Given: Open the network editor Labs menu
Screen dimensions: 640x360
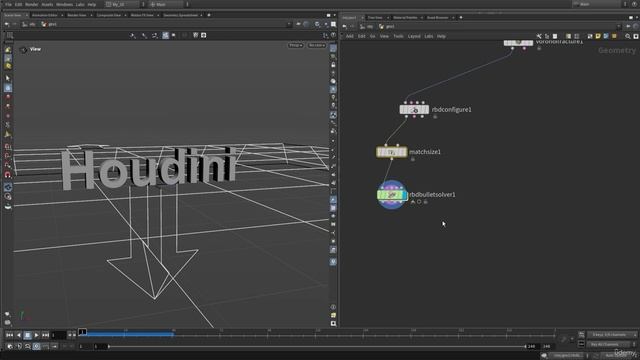Looking at the screenshot, I should (429, 36).
